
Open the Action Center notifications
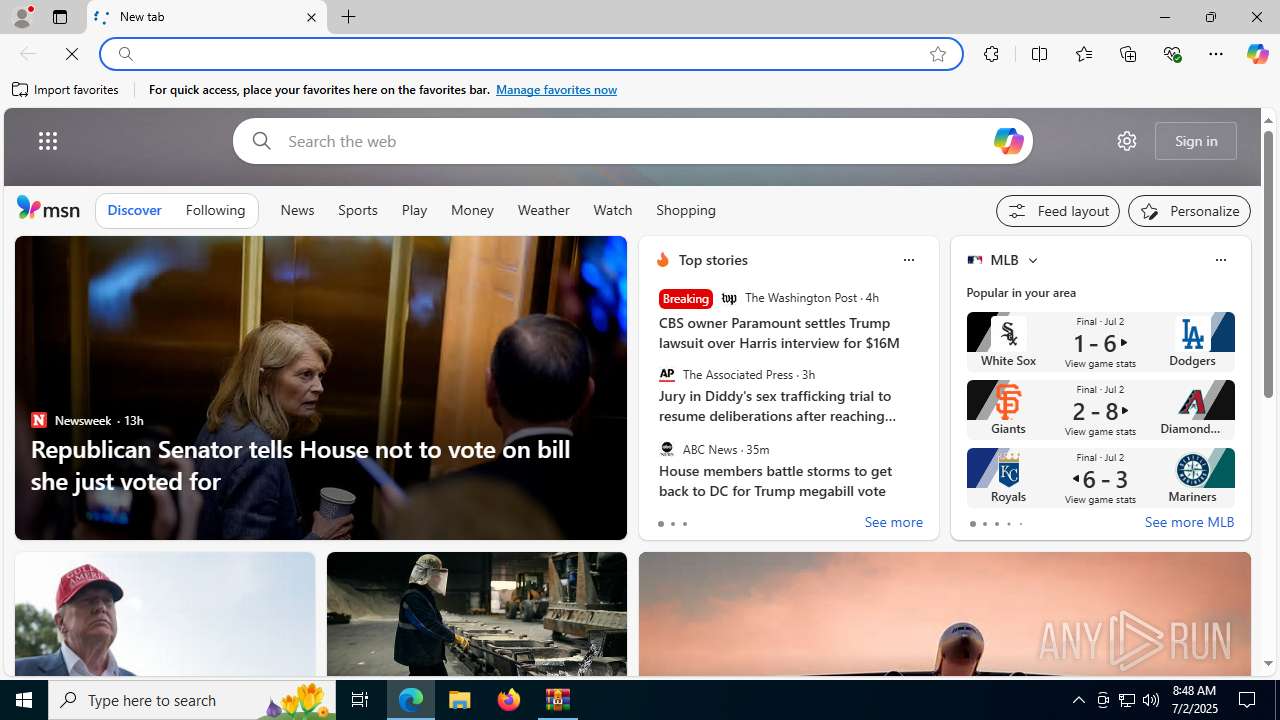tap(1248, 700)
